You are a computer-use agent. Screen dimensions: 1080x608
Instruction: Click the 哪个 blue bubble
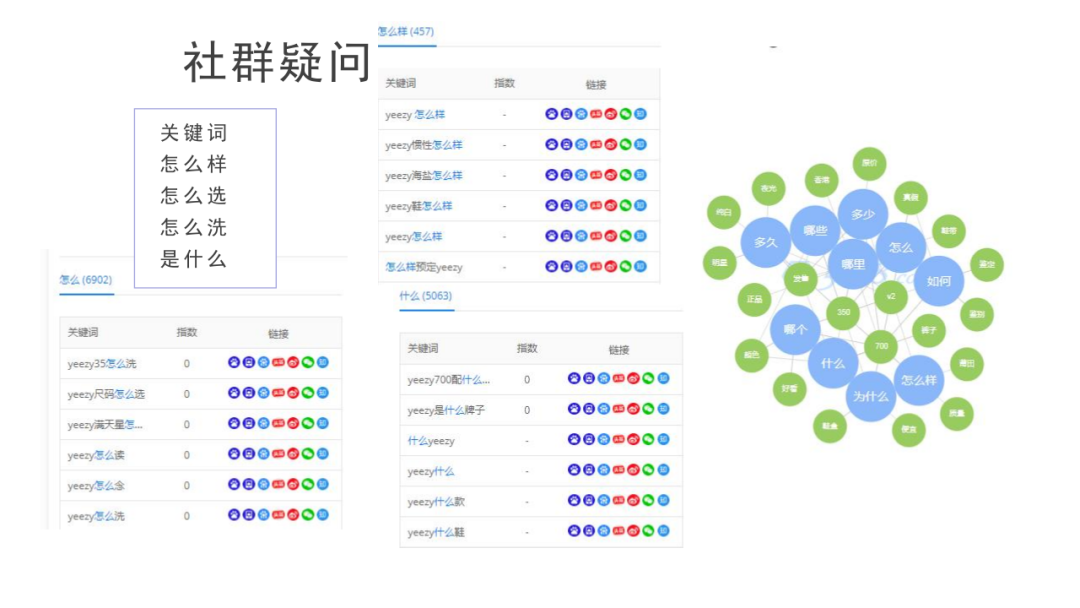click(x=795, y=330)
